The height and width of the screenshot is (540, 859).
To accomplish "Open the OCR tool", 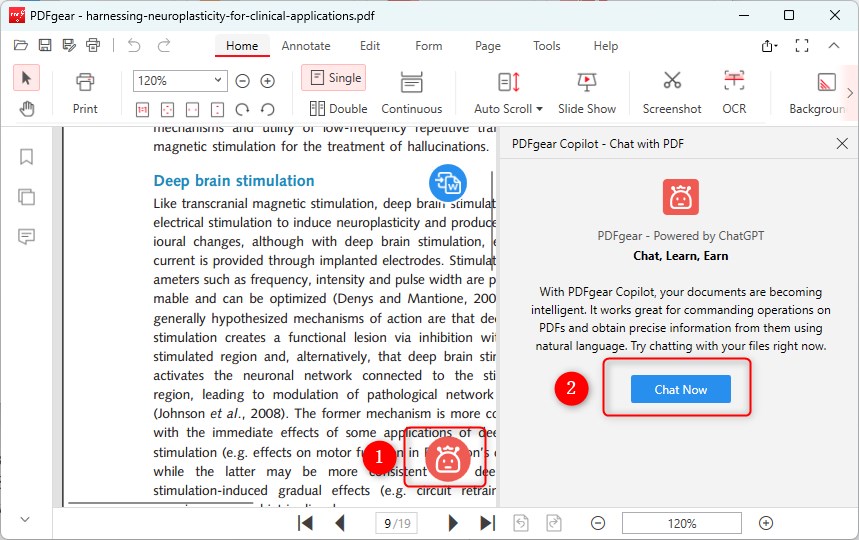I will click(734, 92).
